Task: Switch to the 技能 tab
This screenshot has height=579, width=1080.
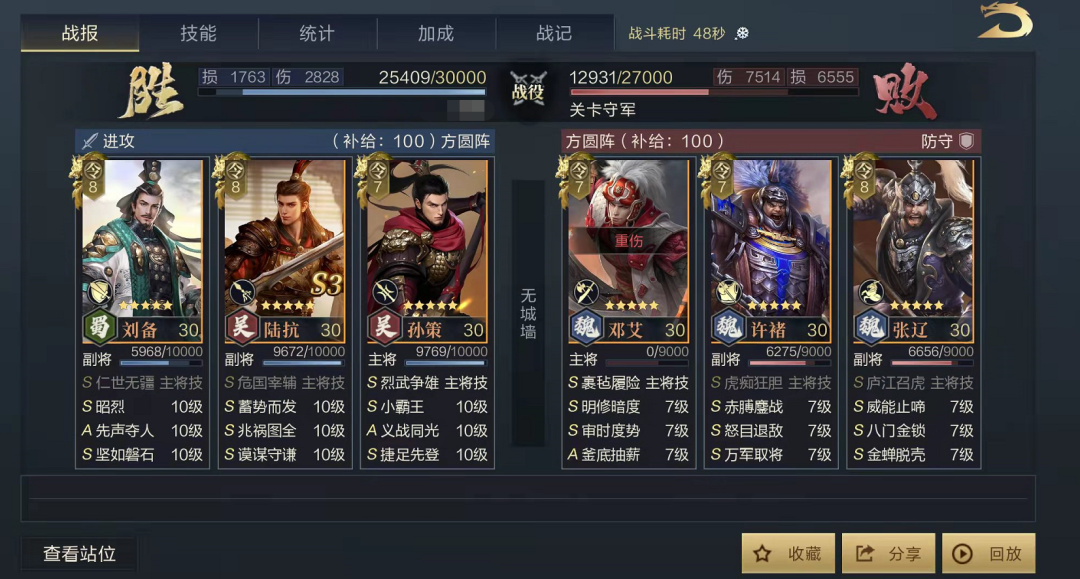Action: pos(198,33)
